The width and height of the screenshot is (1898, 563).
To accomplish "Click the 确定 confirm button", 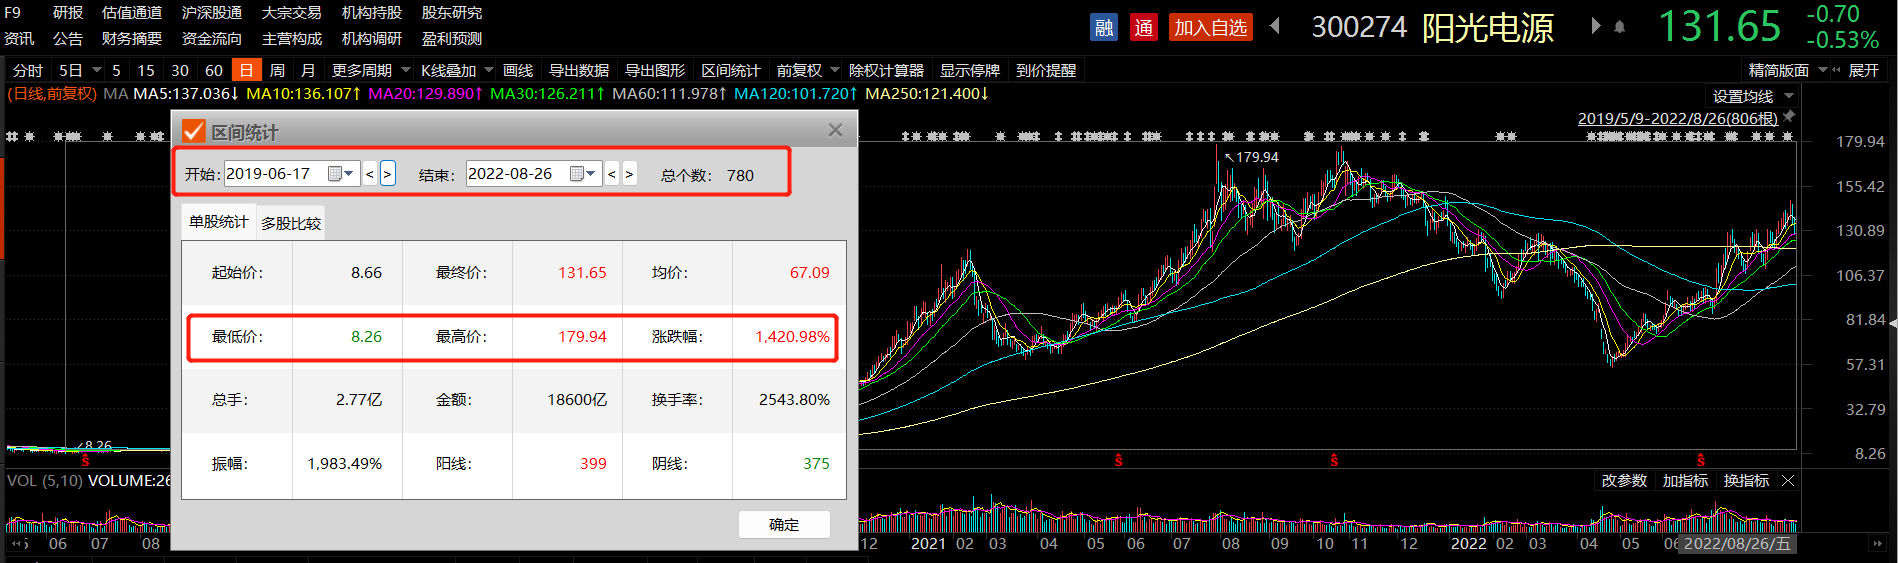I will (784, 524).
